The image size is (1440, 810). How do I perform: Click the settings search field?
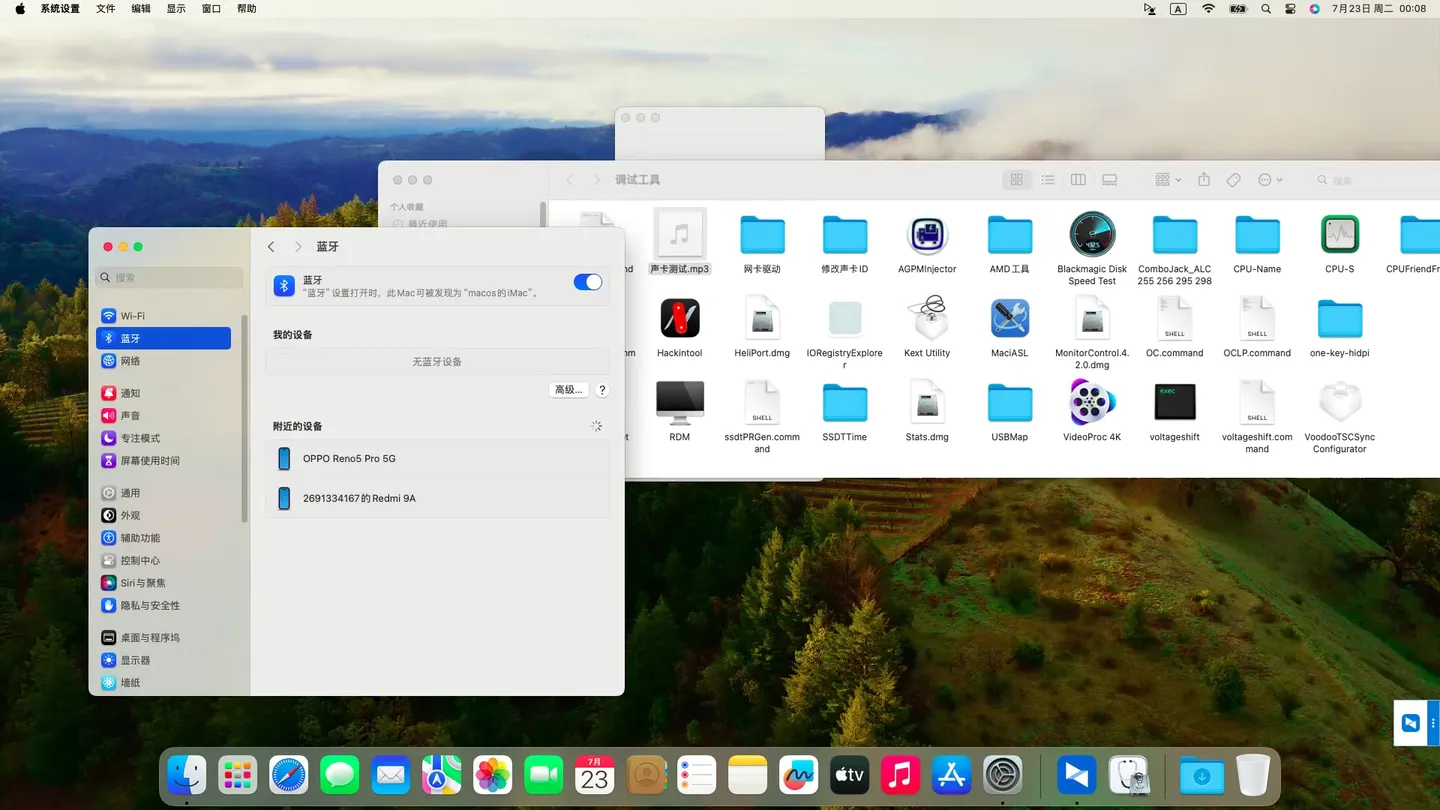pyautogui.click(x=170, y=277)
